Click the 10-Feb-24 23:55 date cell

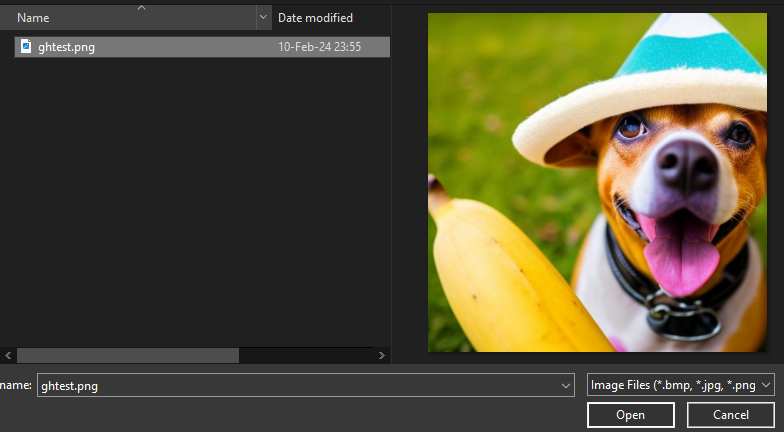click(320, 47)
